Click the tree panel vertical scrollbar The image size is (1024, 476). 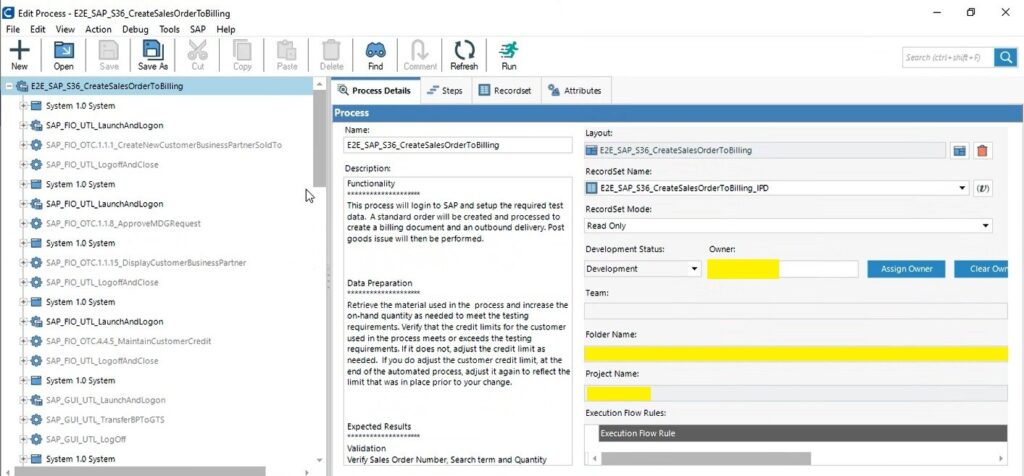[x=319, y=139]
